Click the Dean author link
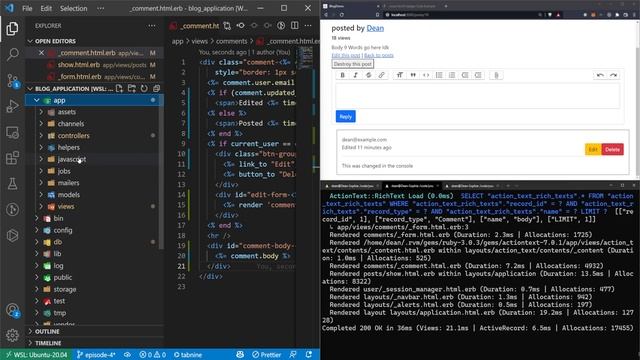 (375, 28)
